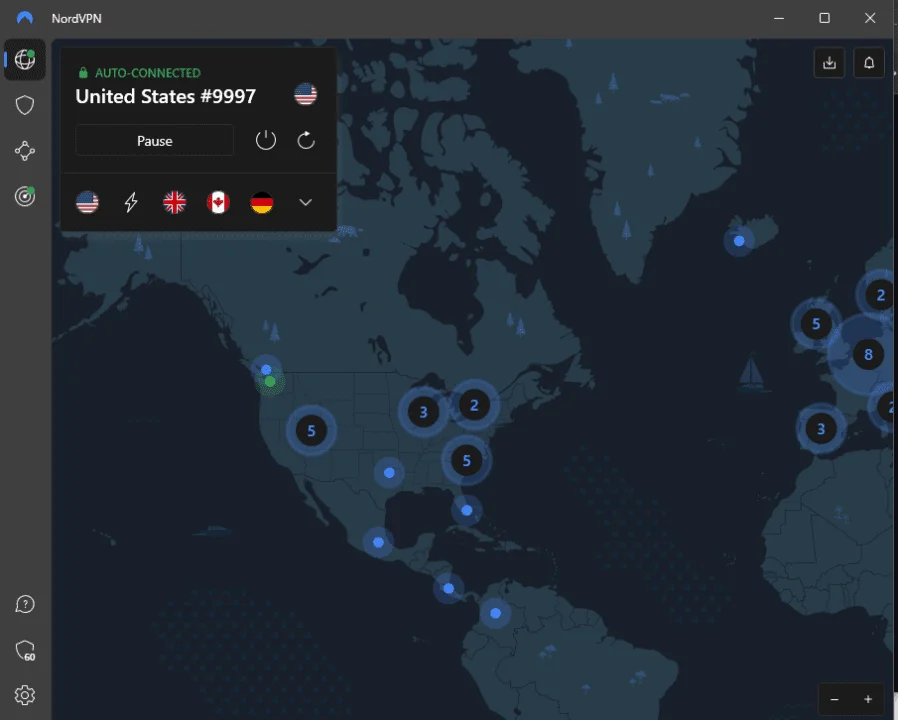Click the power disconnect icon

tap(266, 140)
